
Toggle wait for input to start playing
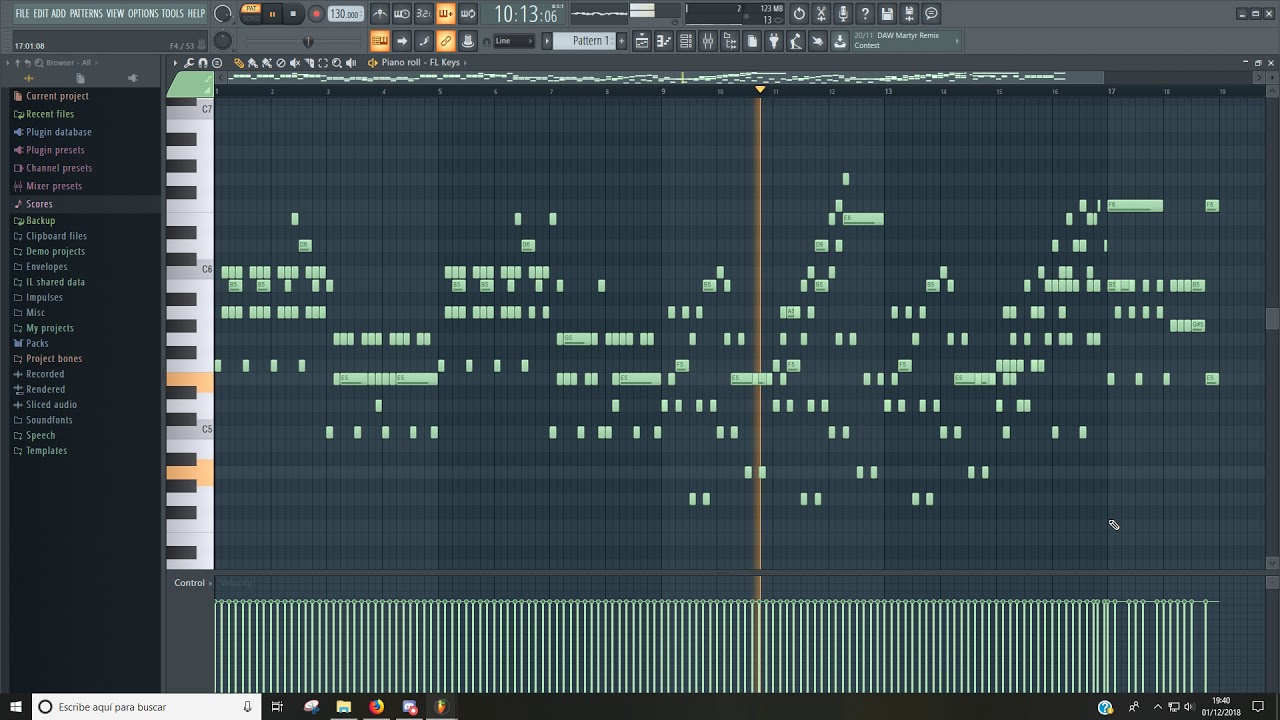point(402,14)
